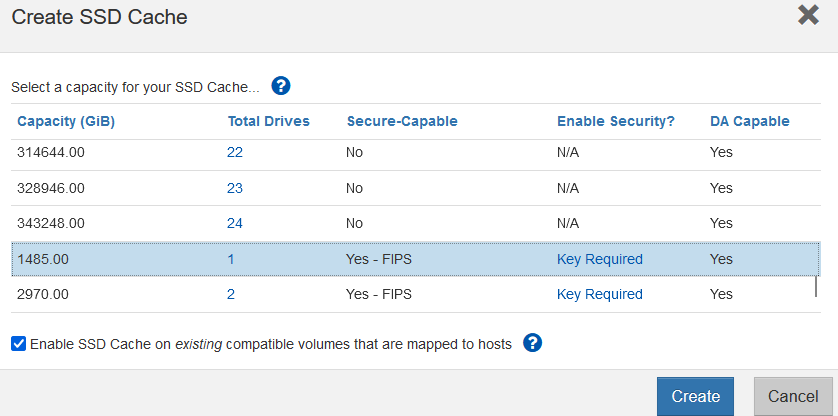Click the Create button
This screenshot has width=838, height=416.
tap(695, 396)
